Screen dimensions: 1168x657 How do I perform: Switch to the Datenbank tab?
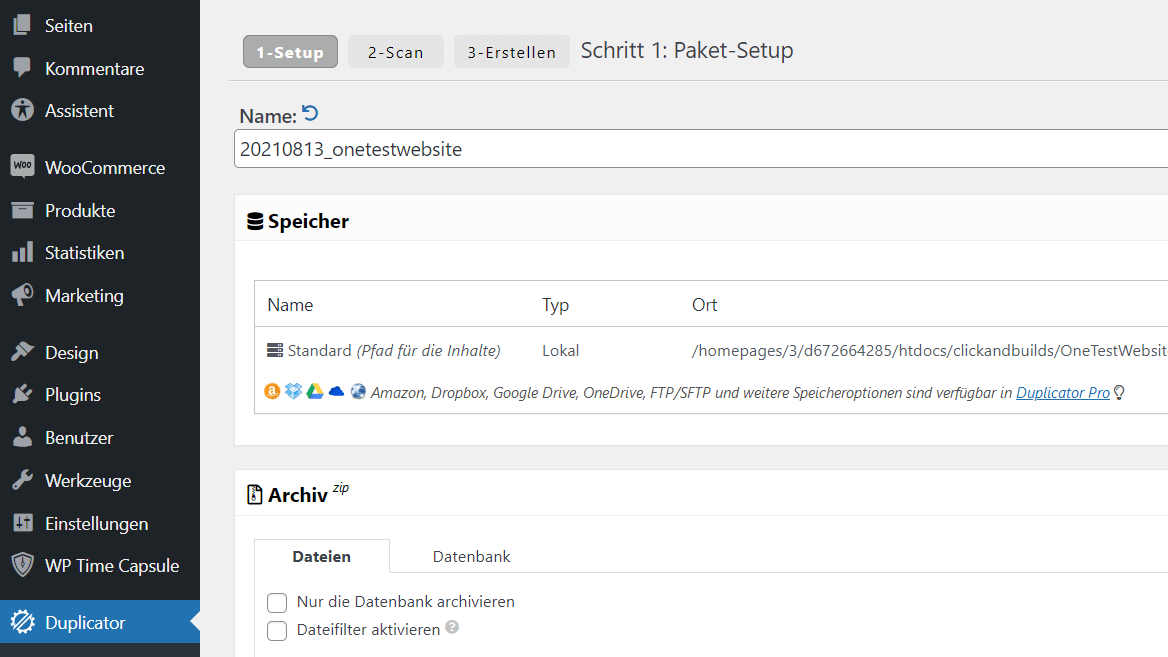point(472,556)
